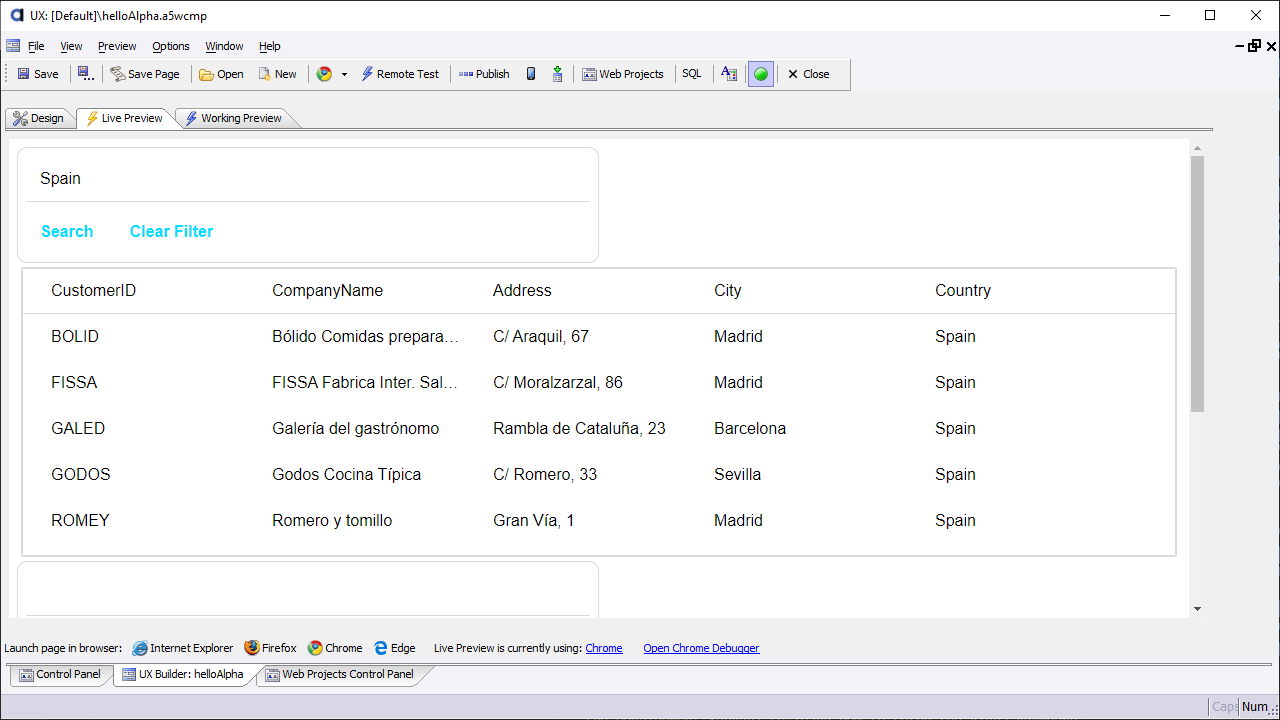1280x720 pixels.
Task: Click the Address column header
Action: pos(522,290)
